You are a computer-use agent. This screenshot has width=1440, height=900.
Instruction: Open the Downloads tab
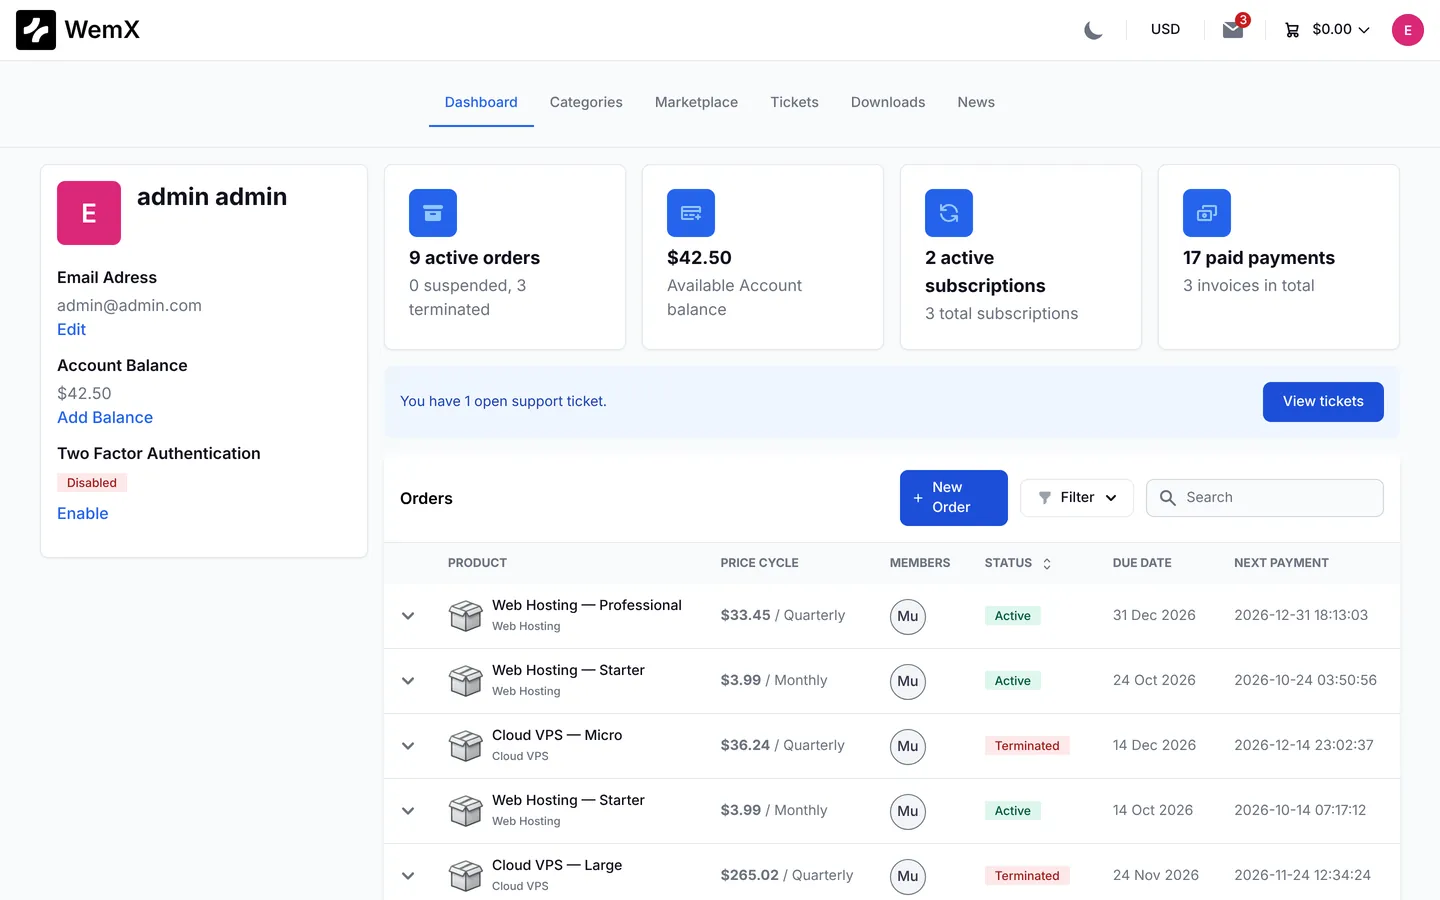888,102
